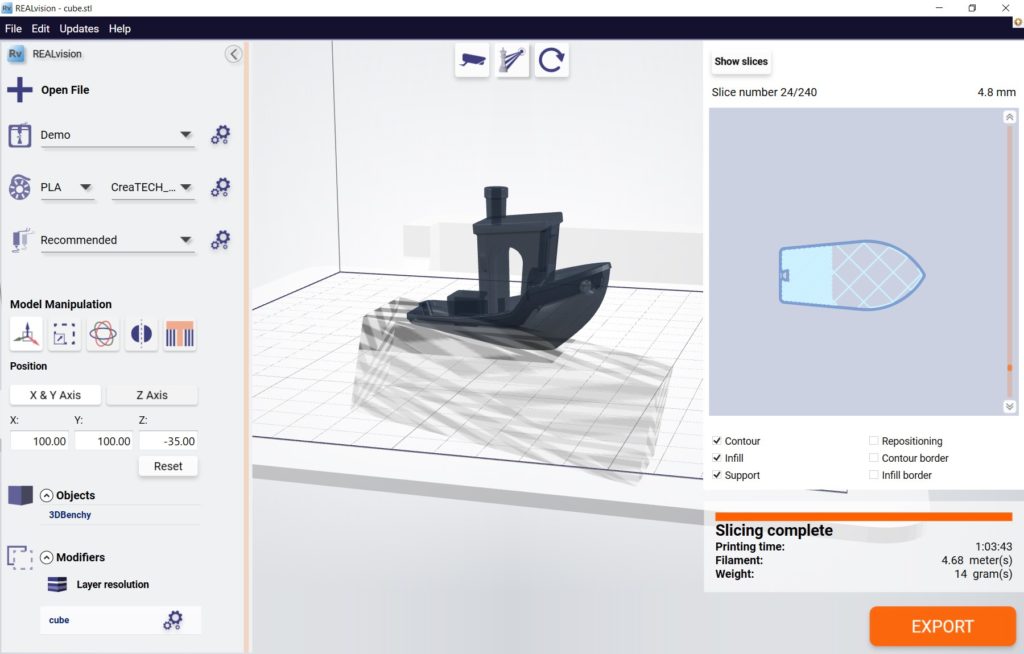Click the filament spool icon beside PLA
Image resolution: width=1024 pixels, height=654 pixels.
(x=20, y=188)
